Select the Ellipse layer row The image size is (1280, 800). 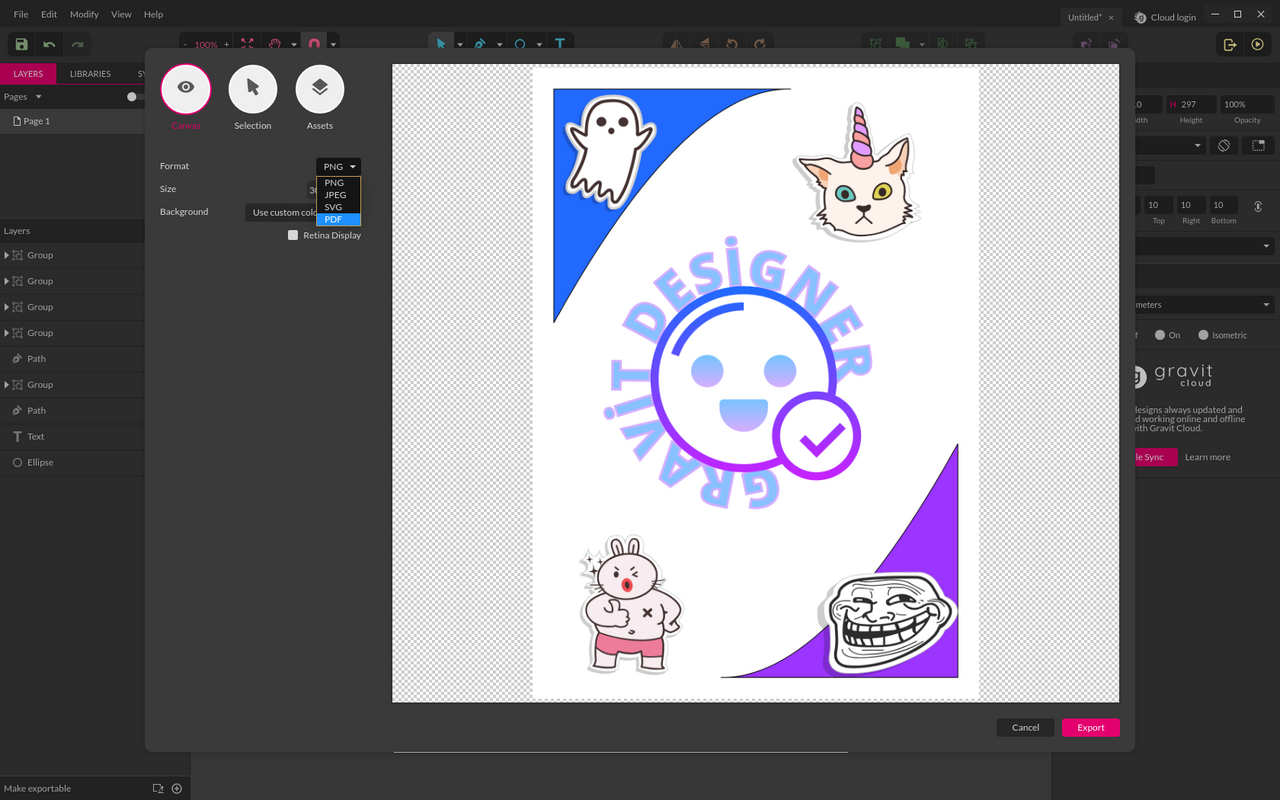point(72,463)
